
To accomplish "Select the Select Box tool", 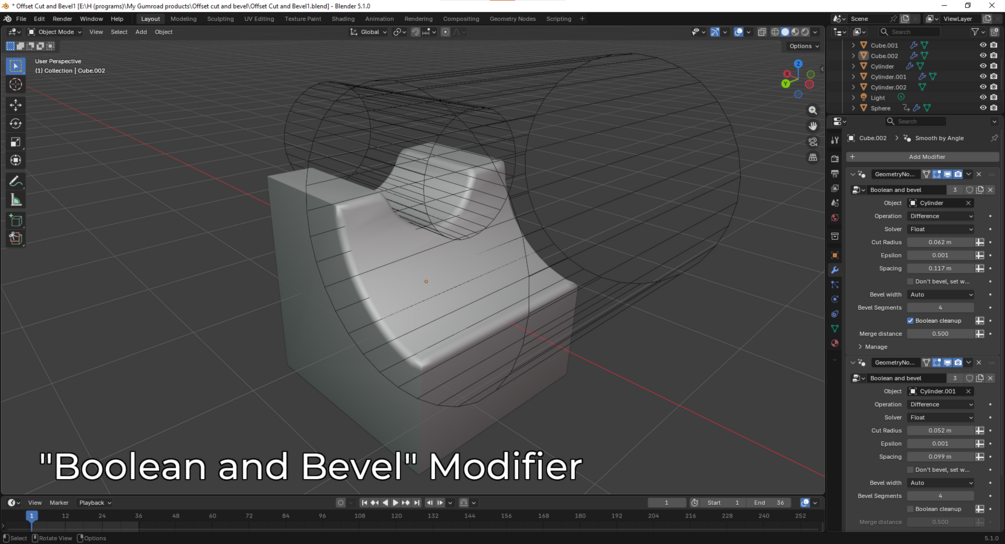I will [x=15, y=65].
